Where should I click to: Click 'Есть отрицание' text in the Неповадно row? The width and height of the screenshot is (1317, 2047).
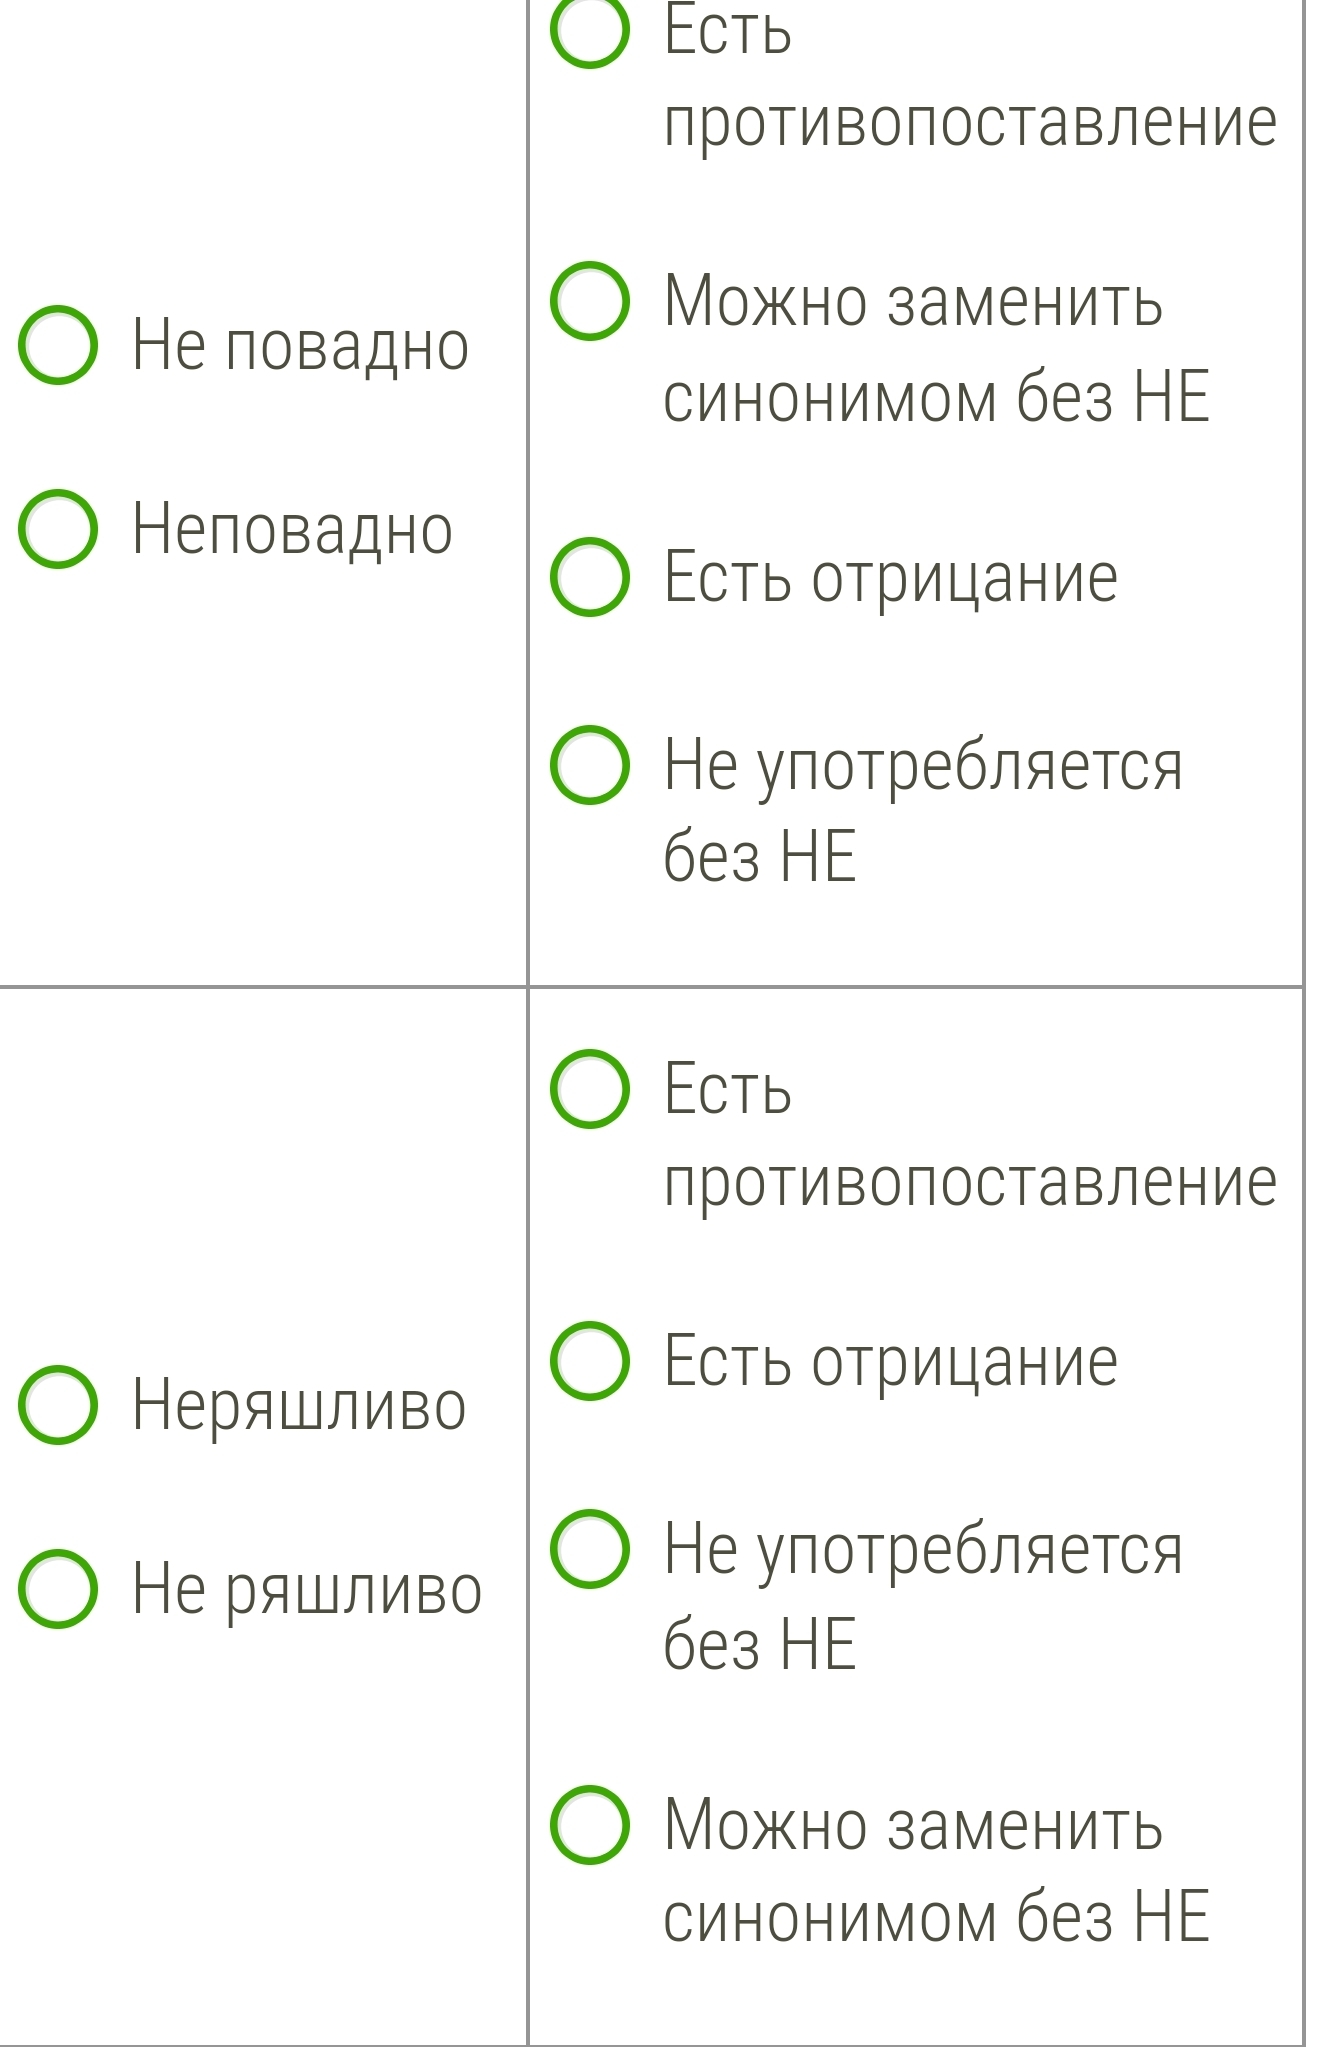pyautogui.click(x=890, y=578)
